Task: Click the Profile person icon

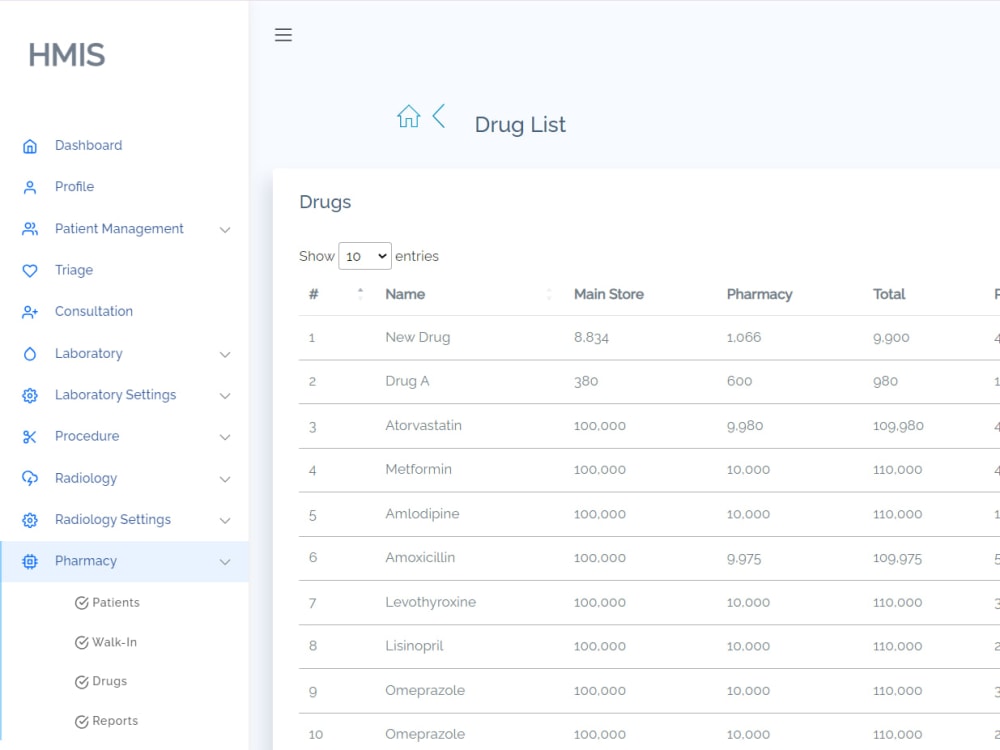Action: [30, 188]
